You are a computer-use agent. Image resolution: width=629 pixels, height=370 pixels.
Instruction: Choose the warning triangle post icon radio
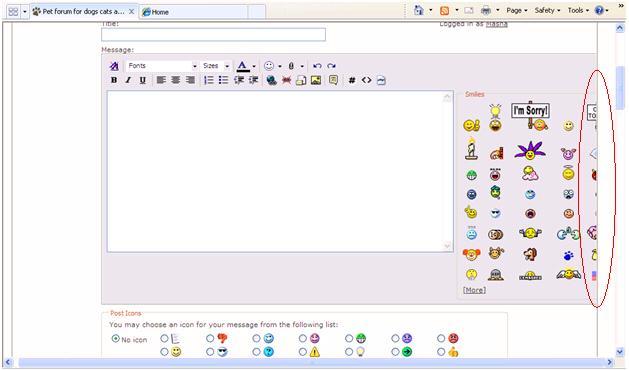click(302, 352)
